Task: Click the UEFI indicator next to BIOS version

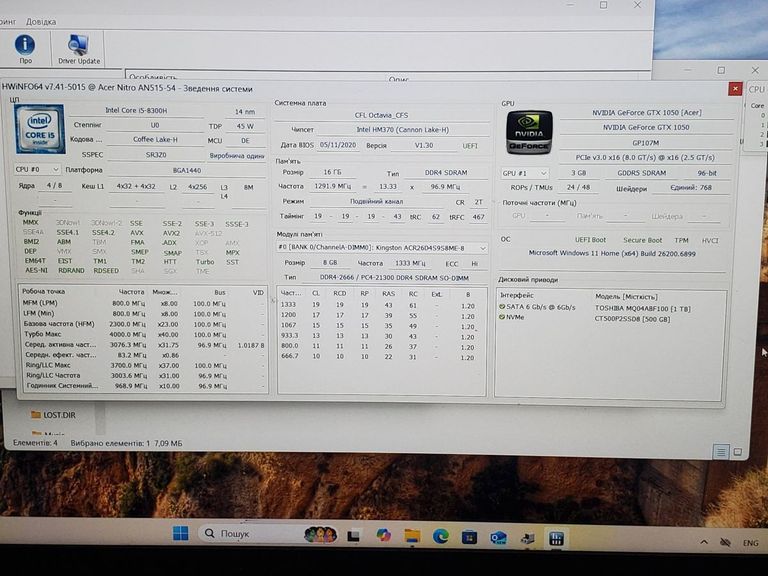Action: click(470, 146)
